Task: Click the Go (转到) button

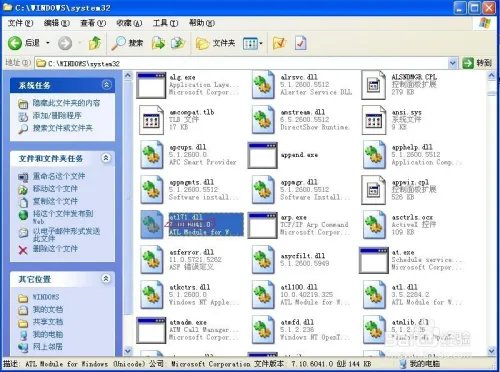Action: [477, 63]
